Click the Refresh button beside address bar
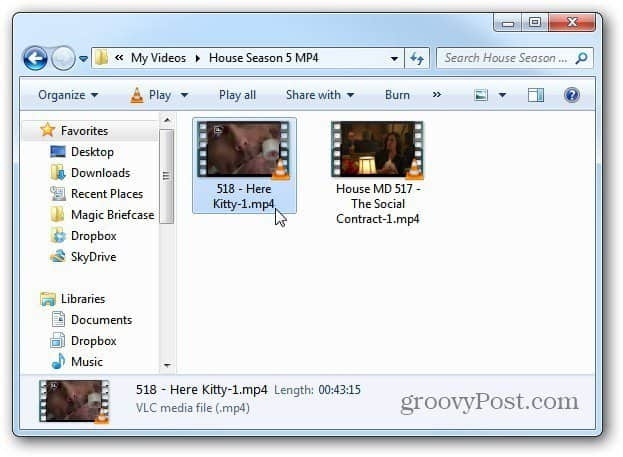Image resolution: width=623 pixels, height=457 pixels. 418,58
